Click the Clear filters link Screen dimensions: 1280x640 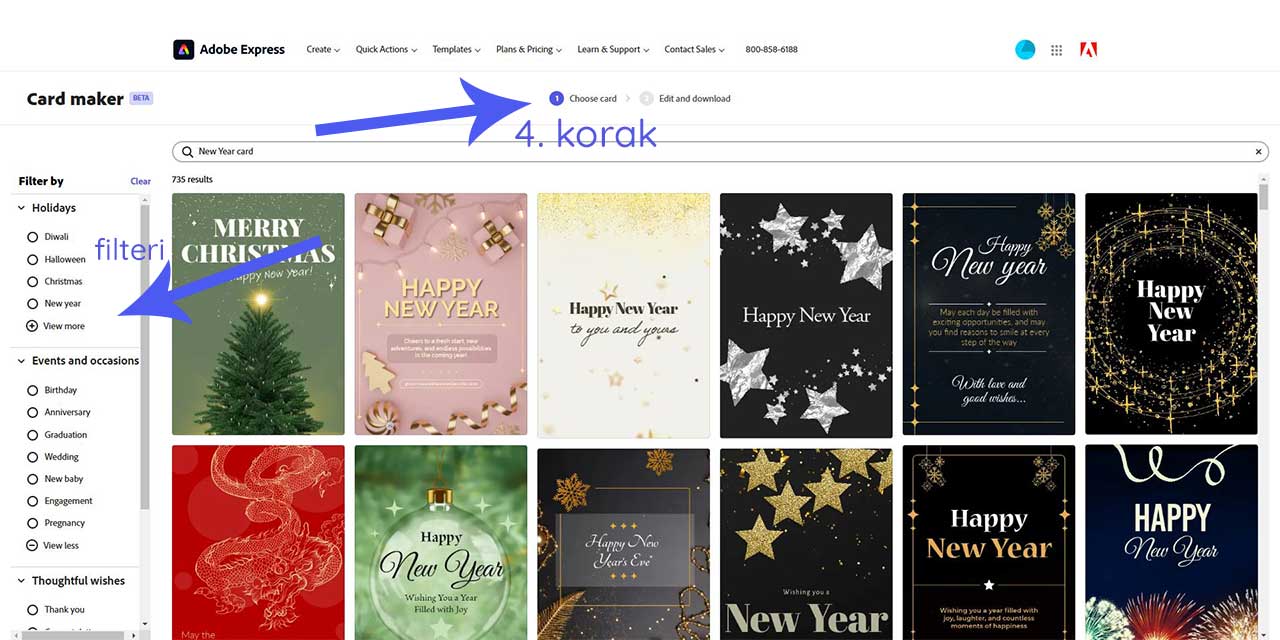140,181
